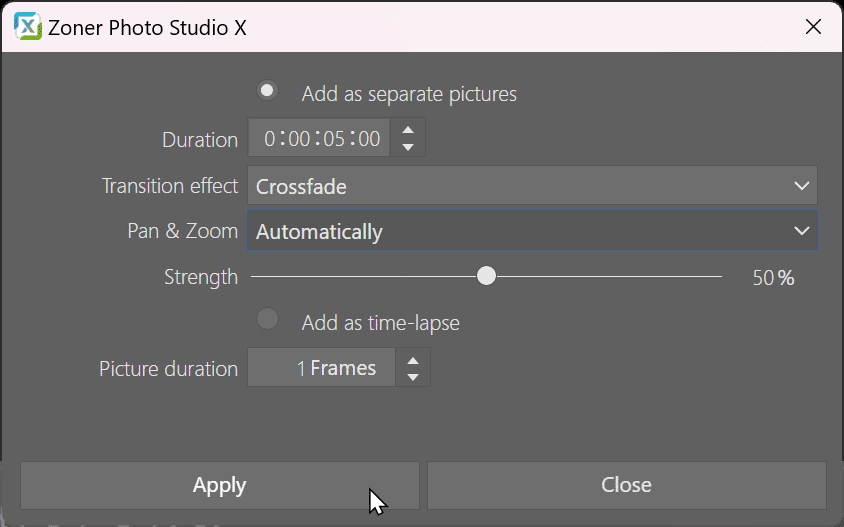Increase Picture duration frames with up arrow

pyautogui.click(x=413, y=359)
